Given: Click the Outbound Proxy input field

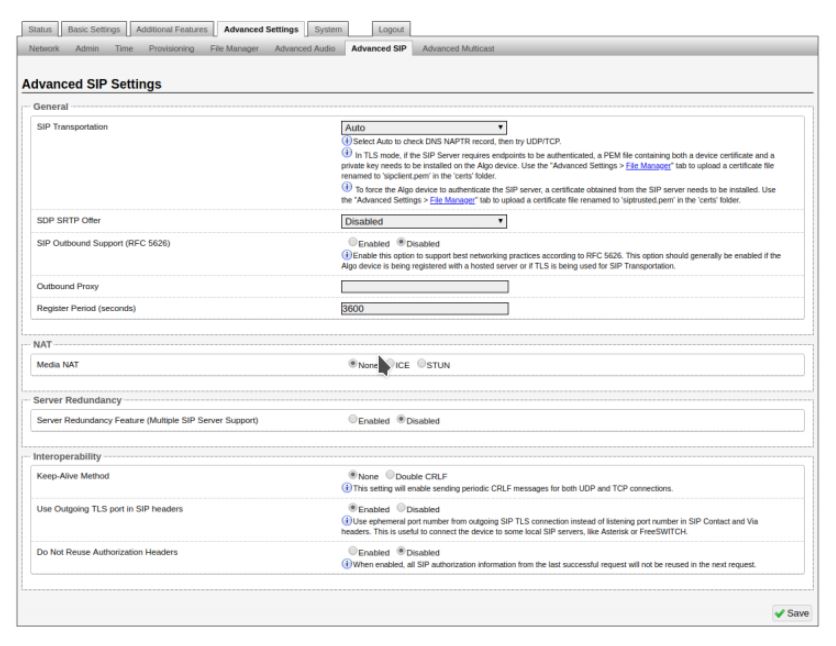Looking at the screenshot, I should coord(425,286).
